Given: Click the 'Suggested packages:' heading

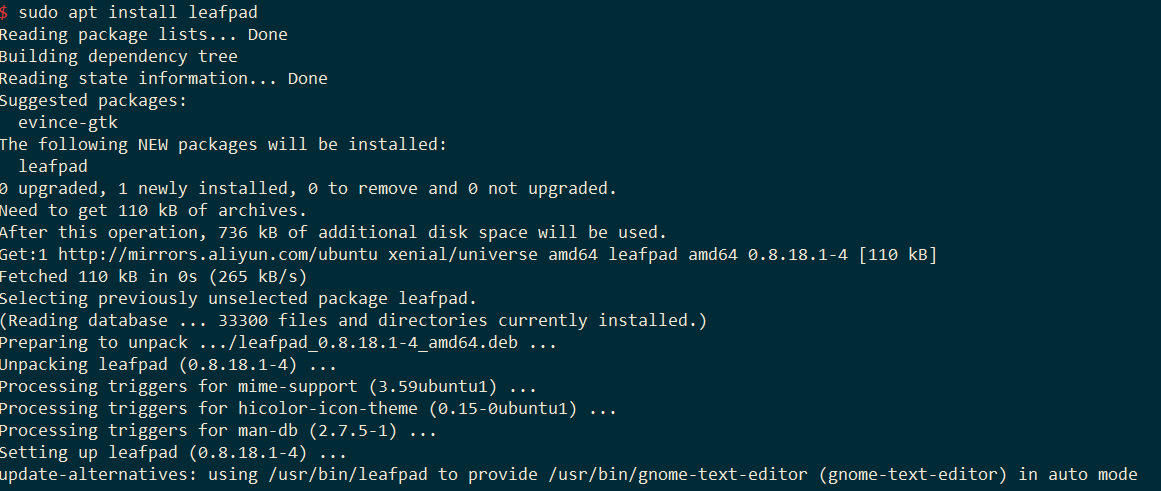Looking at the screenshot, I should pos(94,100).
